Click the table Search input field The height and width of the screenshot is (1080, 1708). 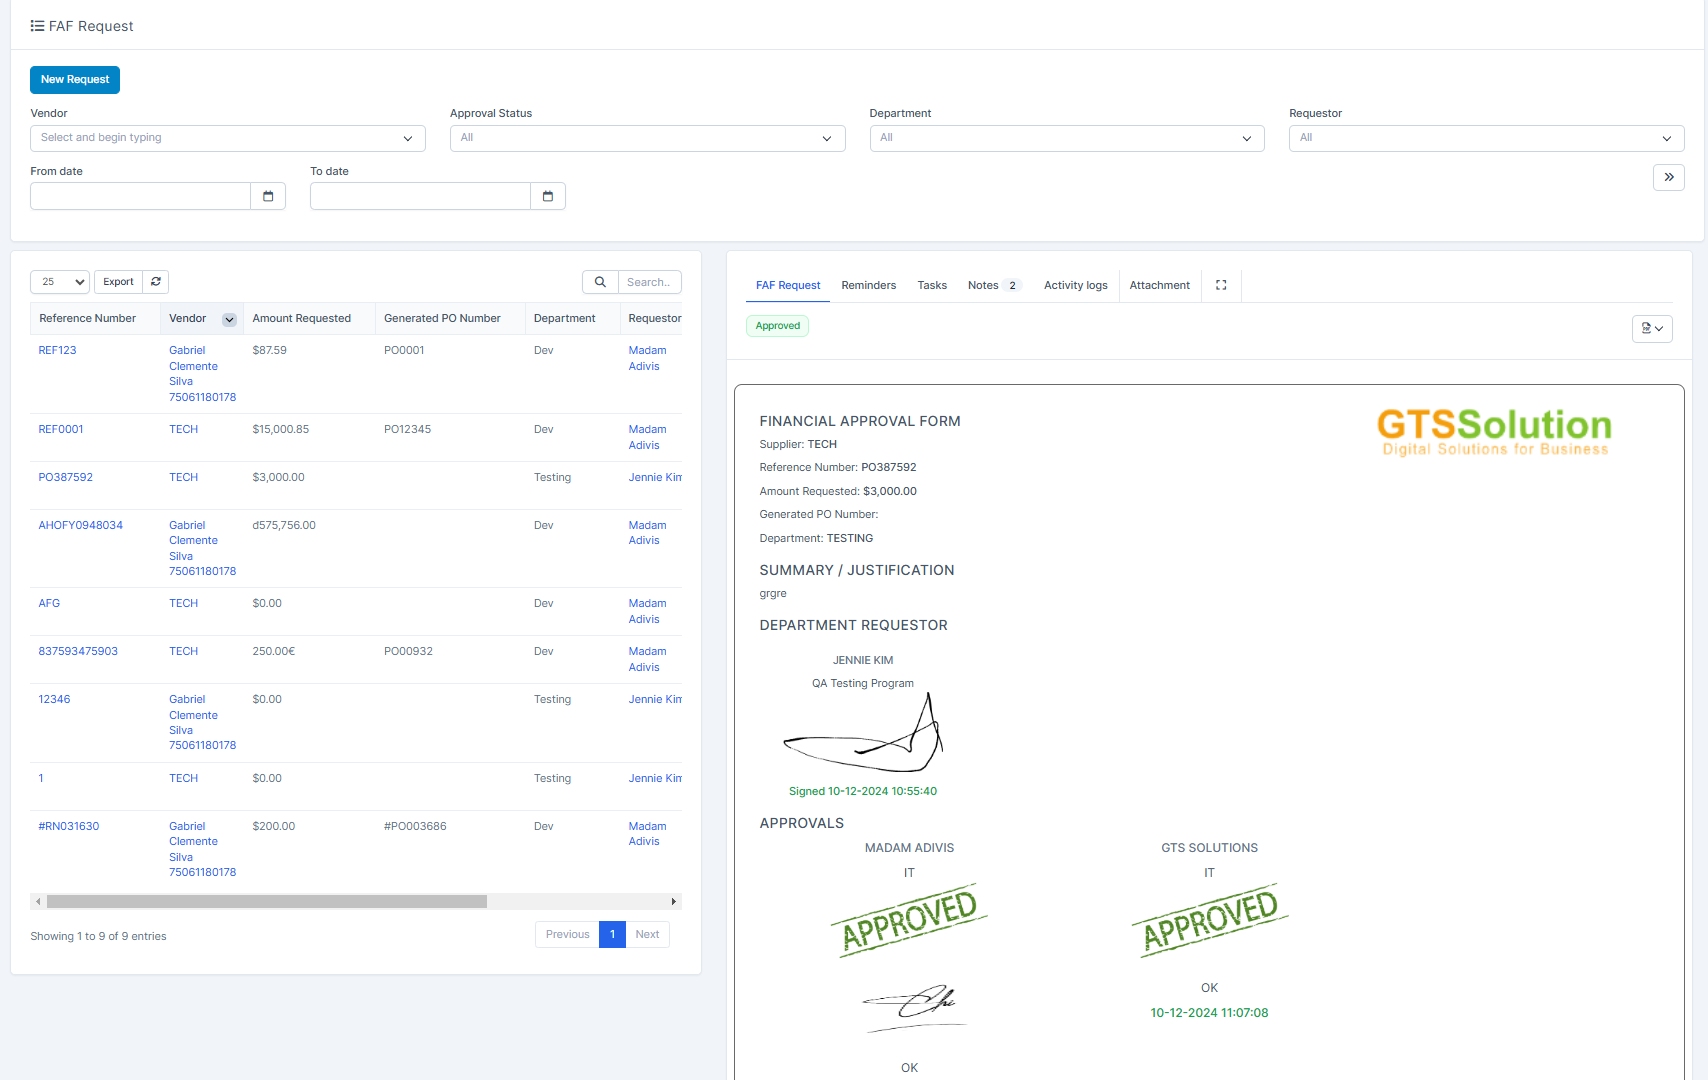[x=649, y=282]
